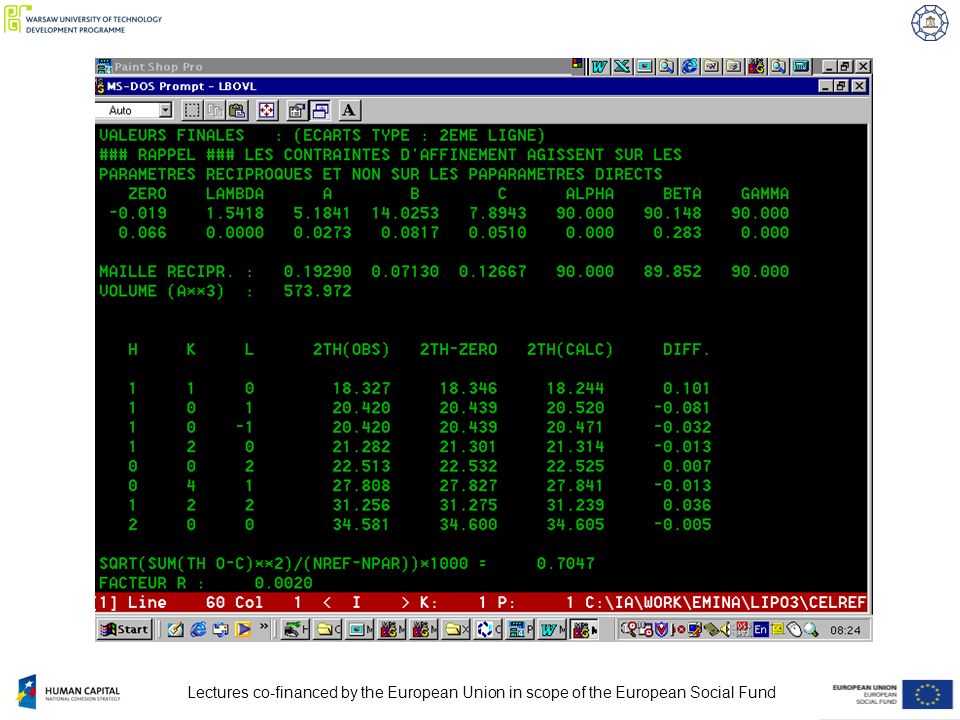
Task: Click reciprocal value 0.19290
Action: pos(318,271)
